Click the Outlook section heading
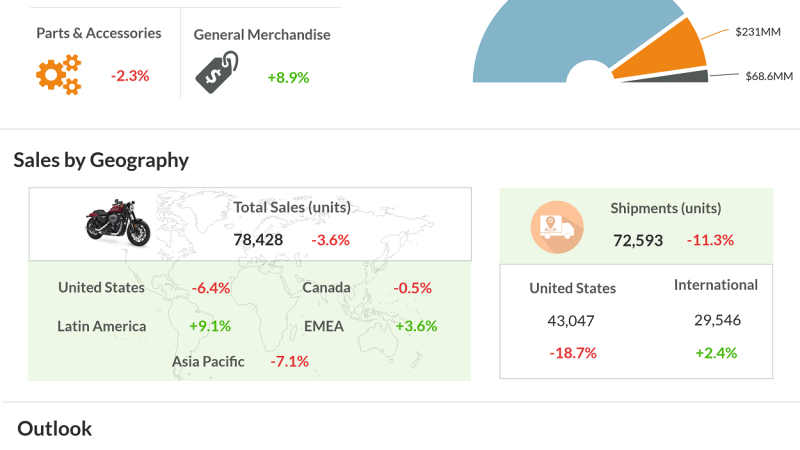 click(55, 428)
